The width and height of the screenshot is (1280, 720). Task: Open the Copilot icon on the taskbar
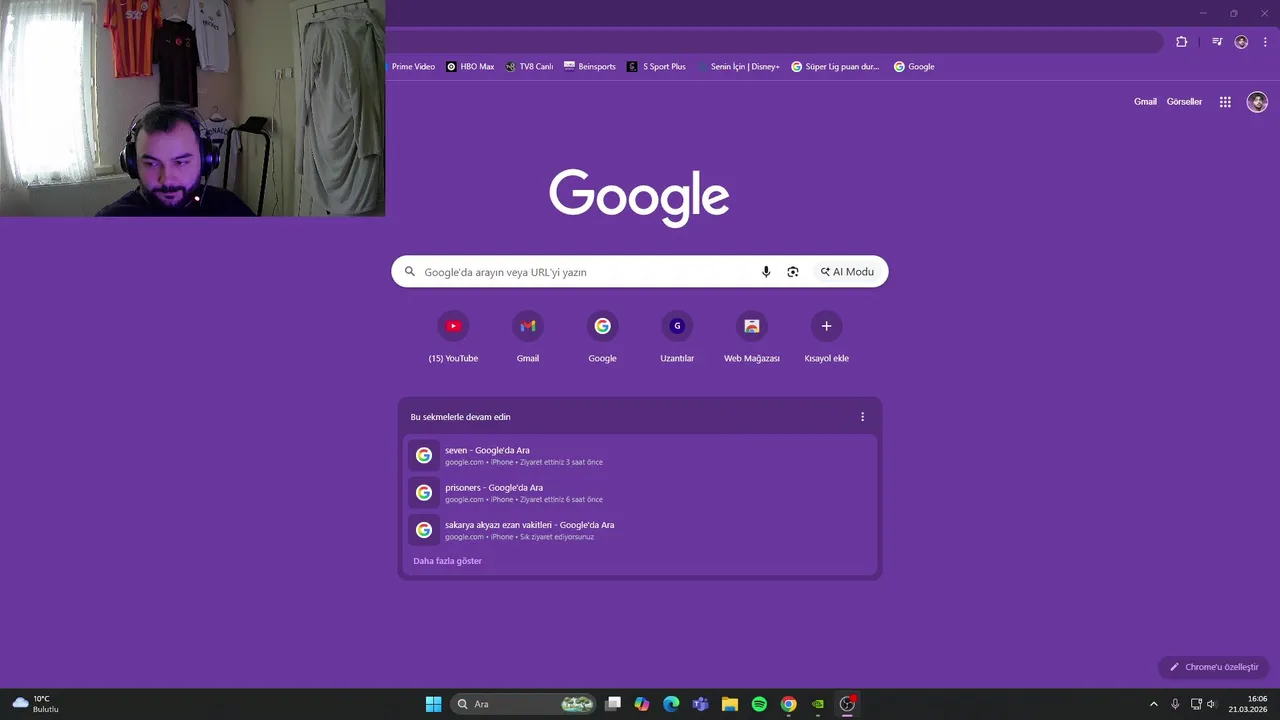pyautogui.click(x=642, y=704)
